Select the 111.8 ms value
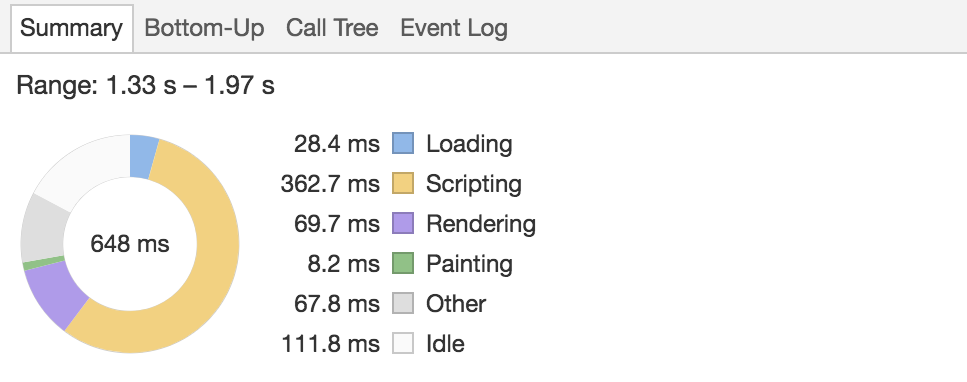The image size is (967, 382). [x=331, y=344]
